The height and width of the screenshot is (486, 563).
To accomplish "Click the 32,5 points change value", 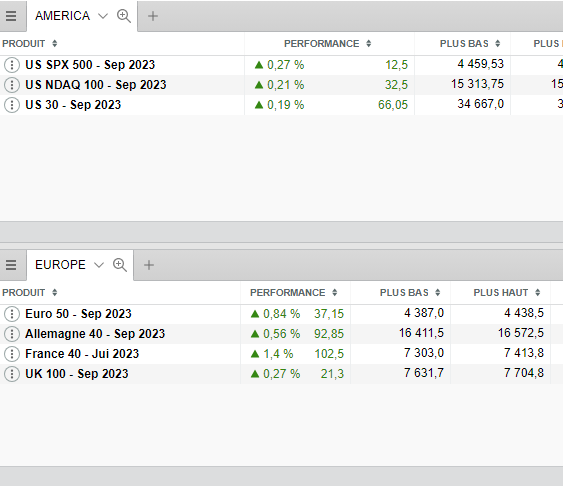I will (x=397, y=85).
